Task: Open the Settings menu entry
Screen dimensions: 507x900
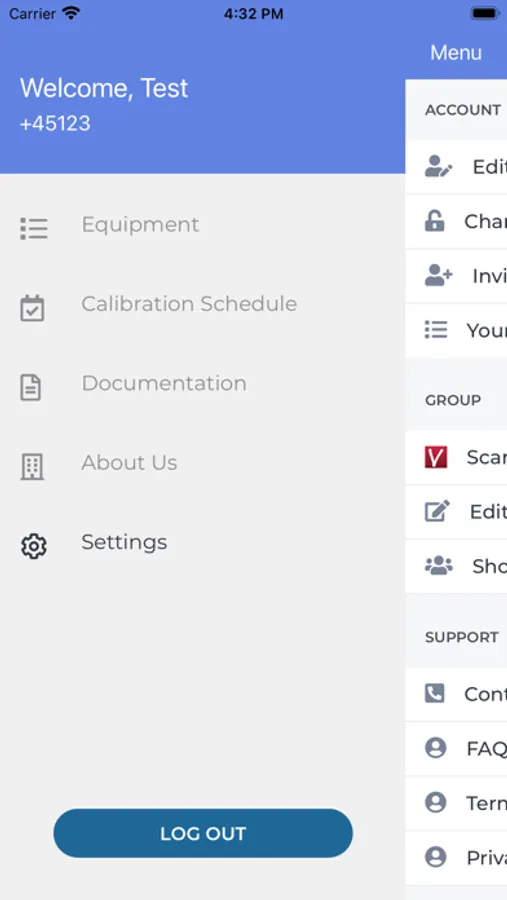Action: pos(124,542)
